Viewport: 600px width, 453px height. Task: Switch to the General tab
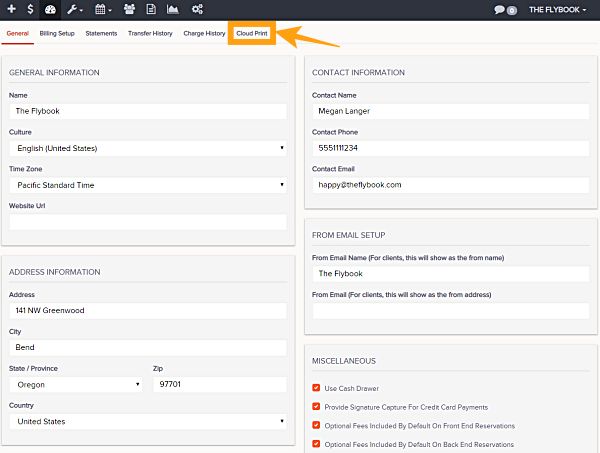(18, 33)
